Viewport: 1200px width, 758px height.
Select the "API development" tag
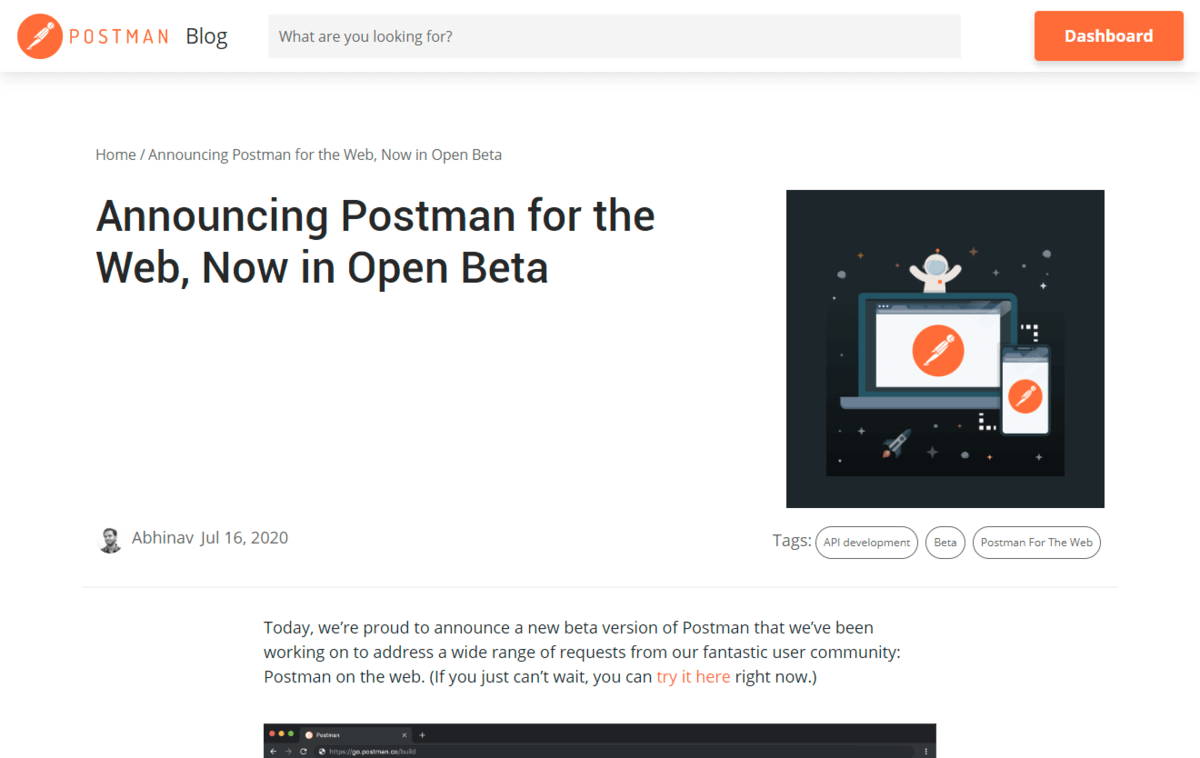click(x=866, y=542)
